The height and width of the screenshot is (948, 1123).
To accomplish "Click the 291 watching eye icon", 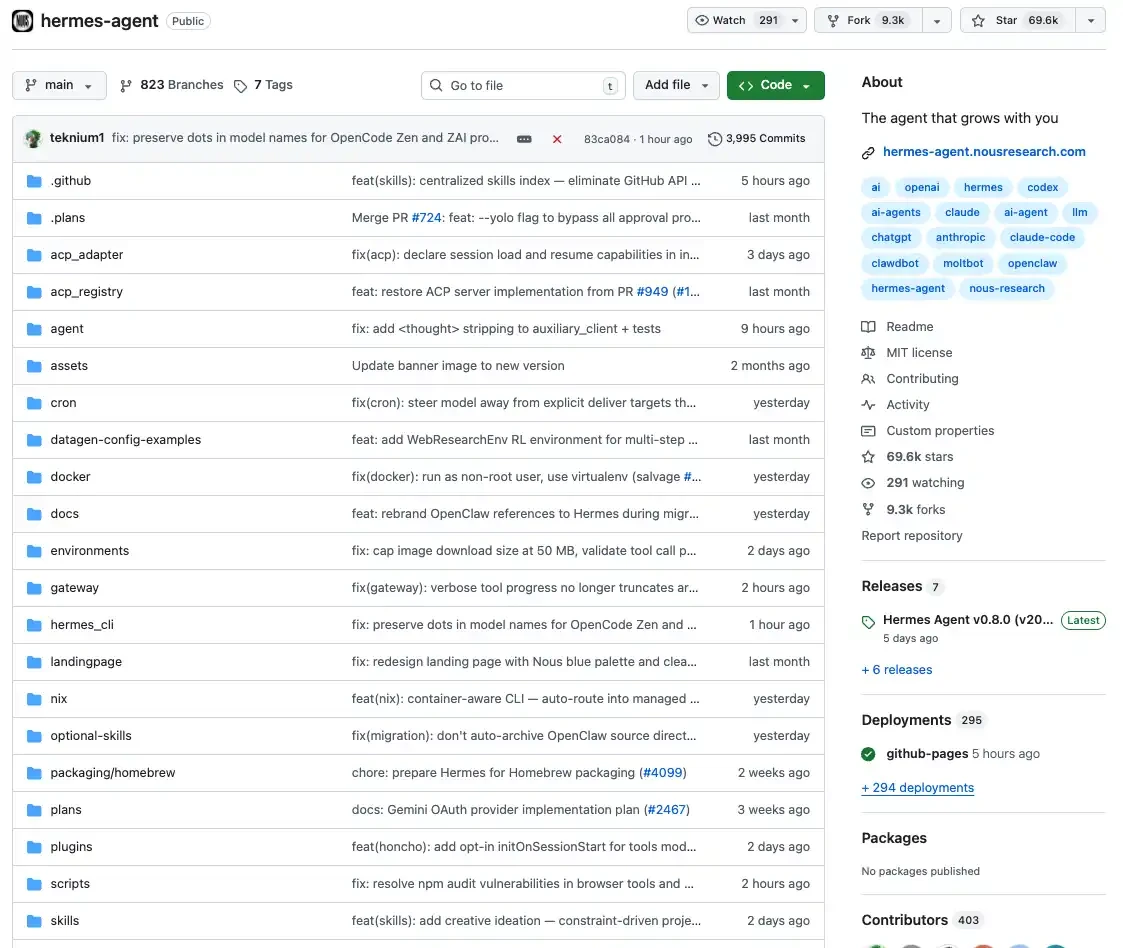I will pos(868,483).
